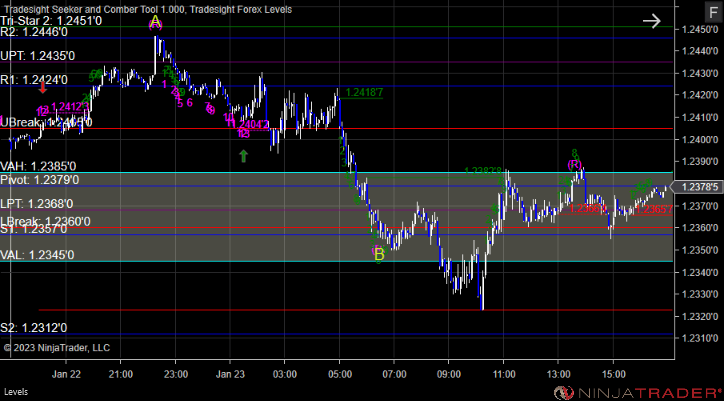Click the 21:00 time axis label
This screenshot has height=401, width=724.
point(120,374)
